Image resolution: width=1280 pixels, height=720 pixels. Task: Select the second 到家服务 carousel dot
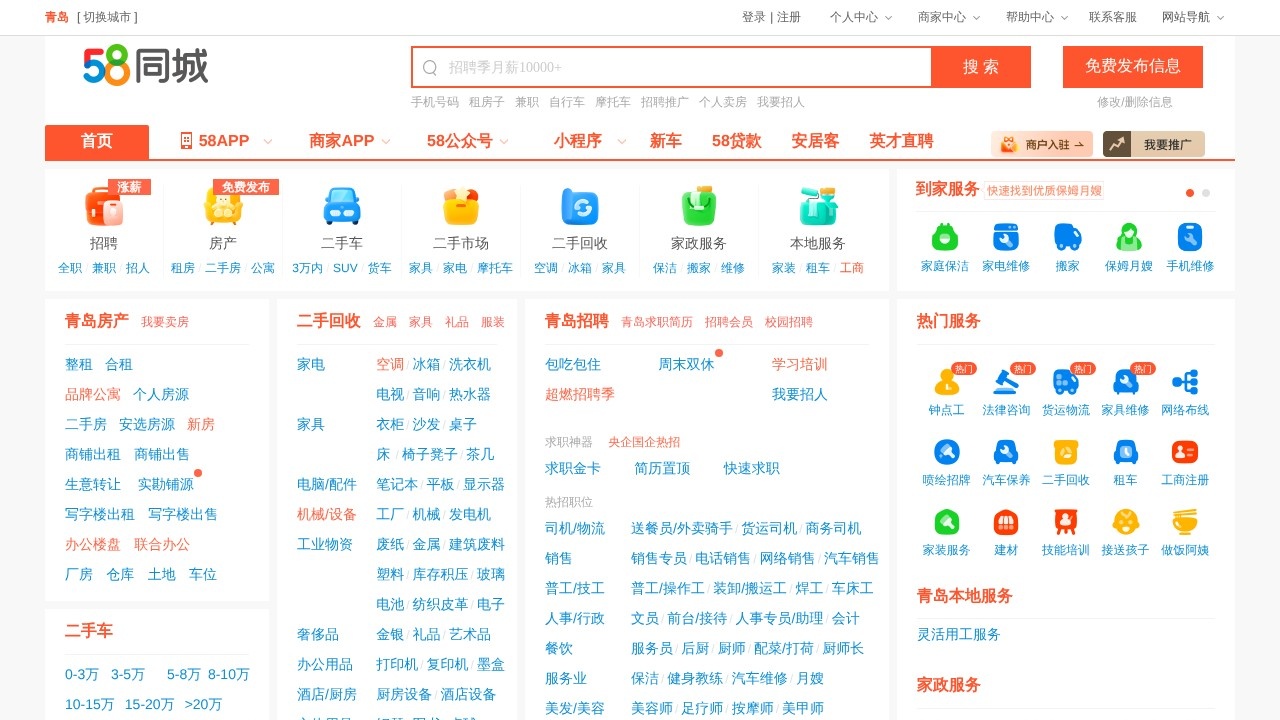(x=1206, y=193)
